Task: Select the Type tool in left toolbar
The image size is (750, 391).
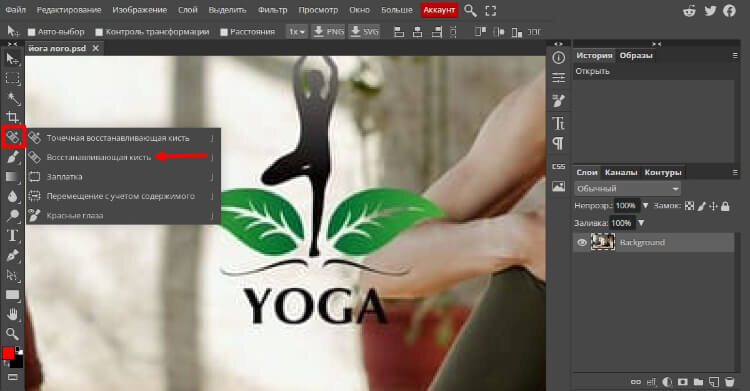Action: pos(12,235)
